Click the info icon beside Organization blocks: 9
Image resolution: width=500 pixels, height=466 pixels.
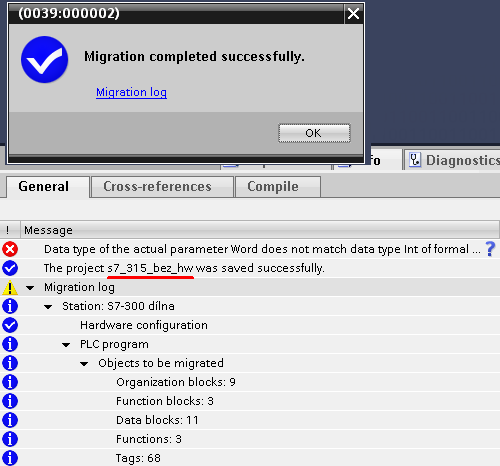pos(10,382)
